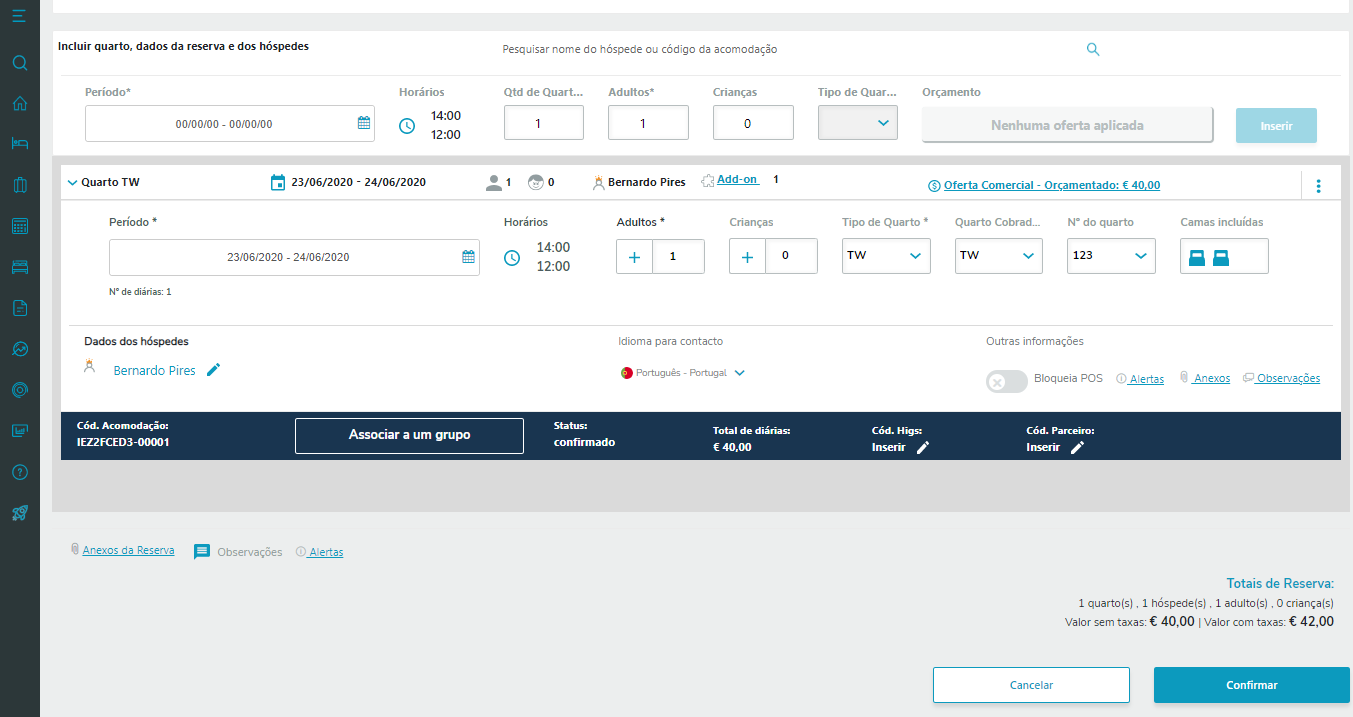Increase Adultos count with plus button
Image resolution: width=1353 pixels, height=717 pixels.
coord(634,257)
